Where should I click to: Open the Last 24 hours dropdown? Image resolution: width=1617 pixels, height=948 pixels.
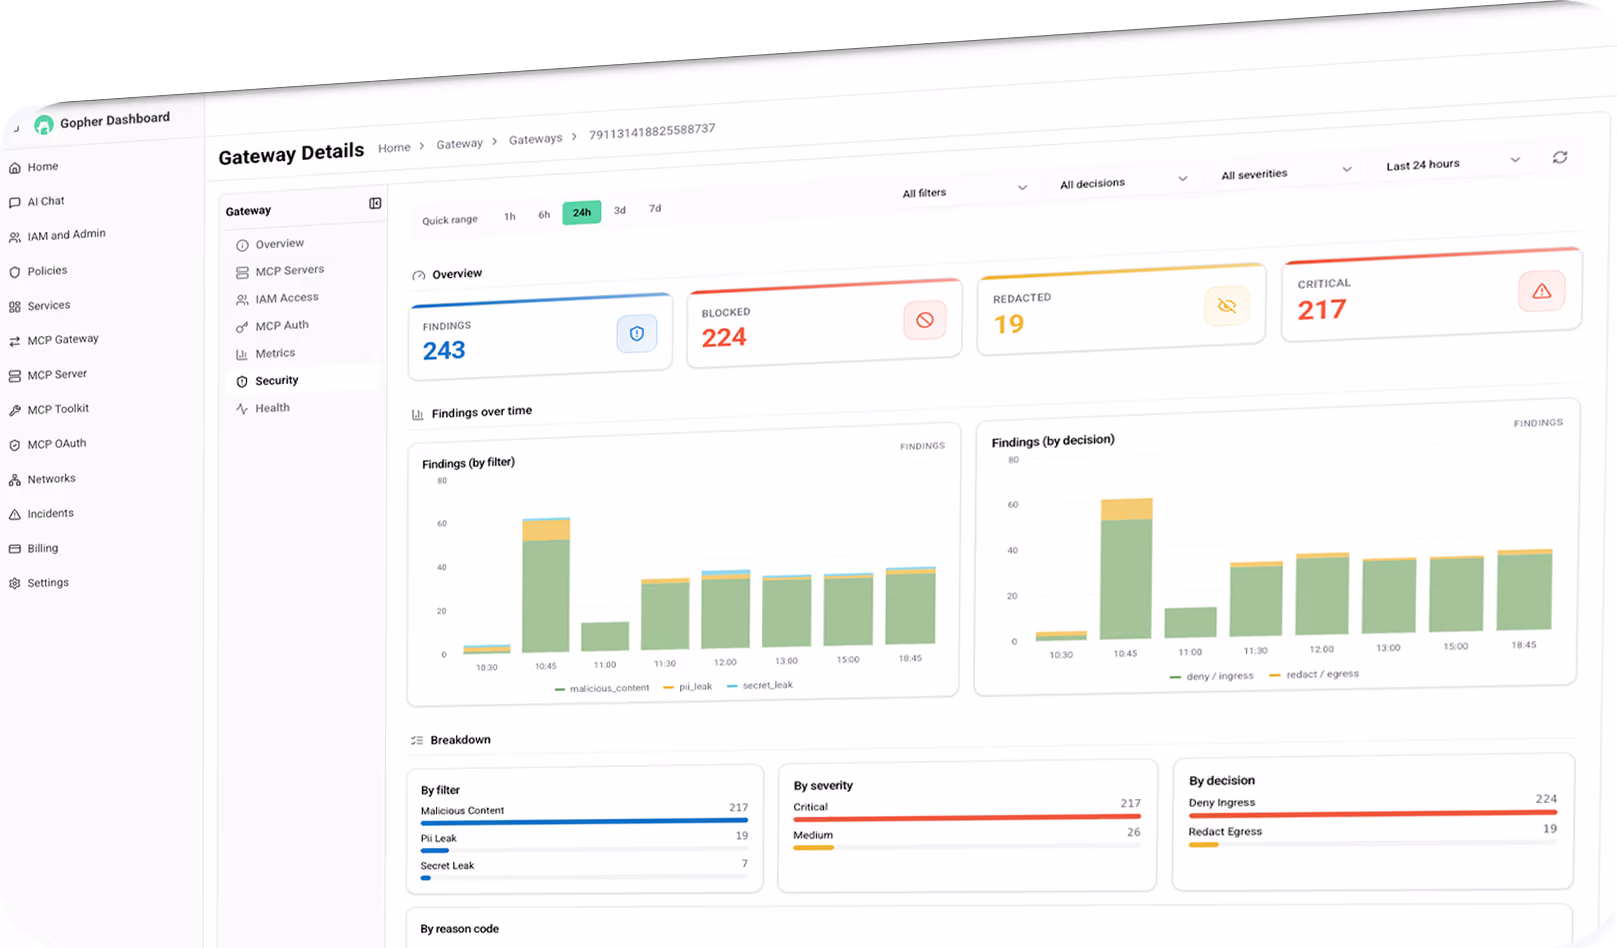pyautogui.click(x=1453, y=163)
